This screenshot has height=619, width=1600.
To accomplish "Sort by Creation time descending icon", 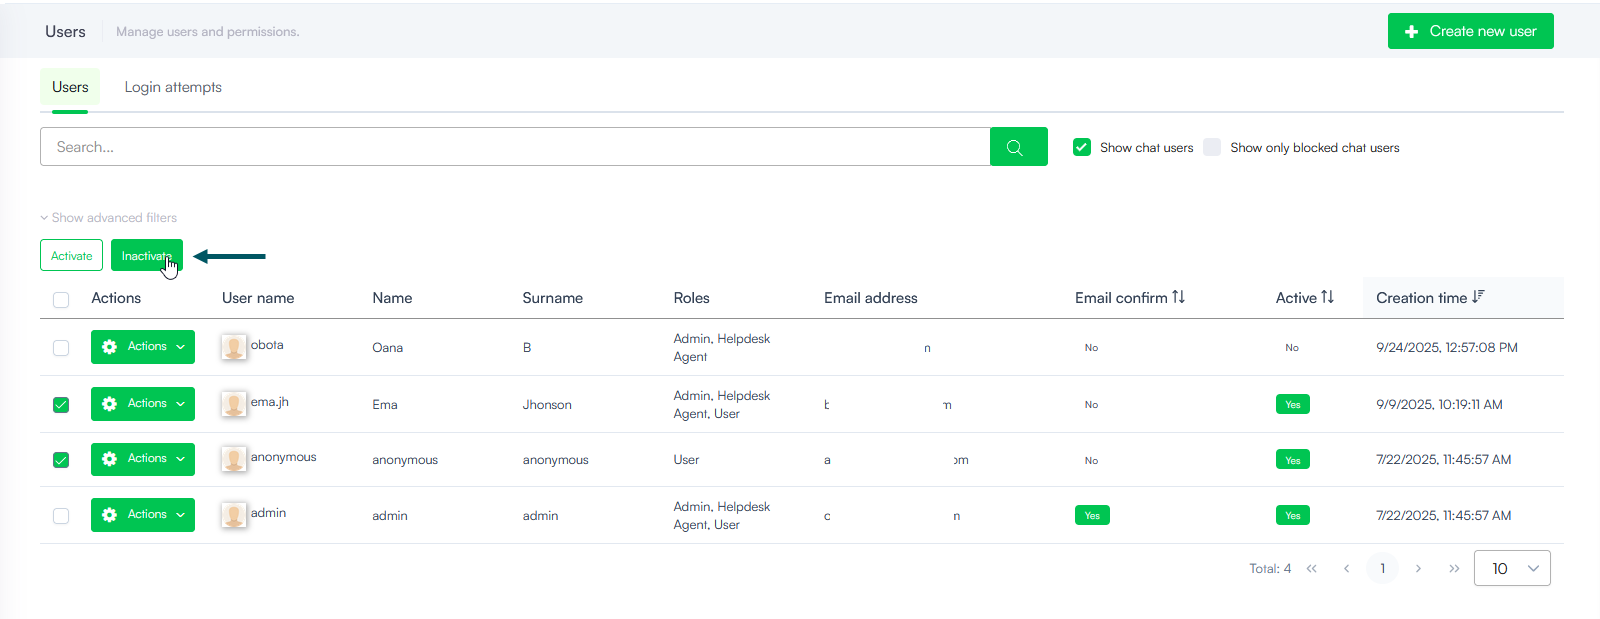I will point(1478,297).
